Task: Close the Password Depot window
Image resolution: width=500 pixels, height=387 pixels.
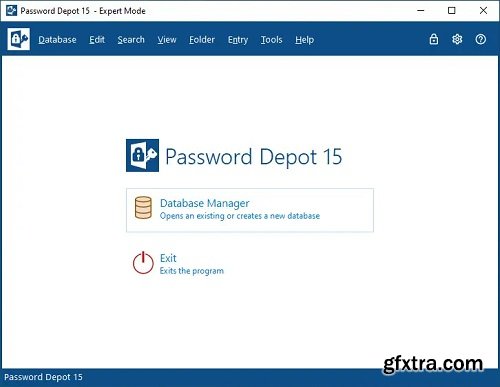Action: (x=483, y=11)
